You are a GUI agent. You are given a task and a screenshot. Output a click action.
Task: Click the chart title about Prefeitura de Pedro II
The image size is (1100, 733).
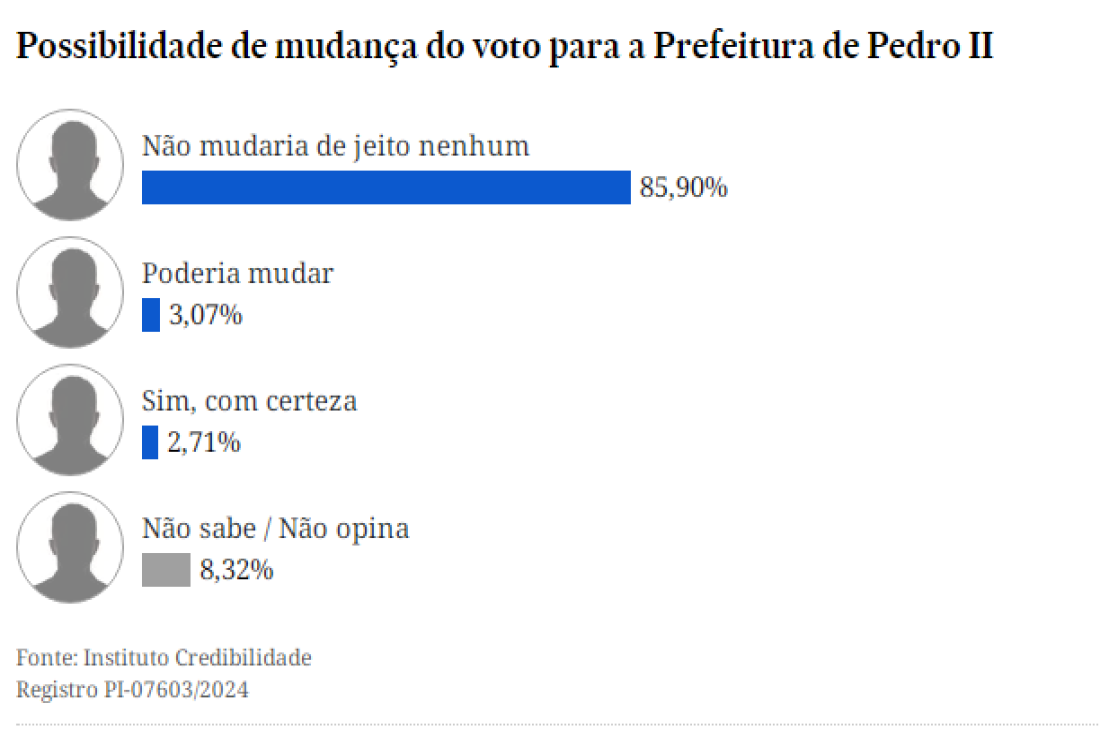(x=505, y=46)
